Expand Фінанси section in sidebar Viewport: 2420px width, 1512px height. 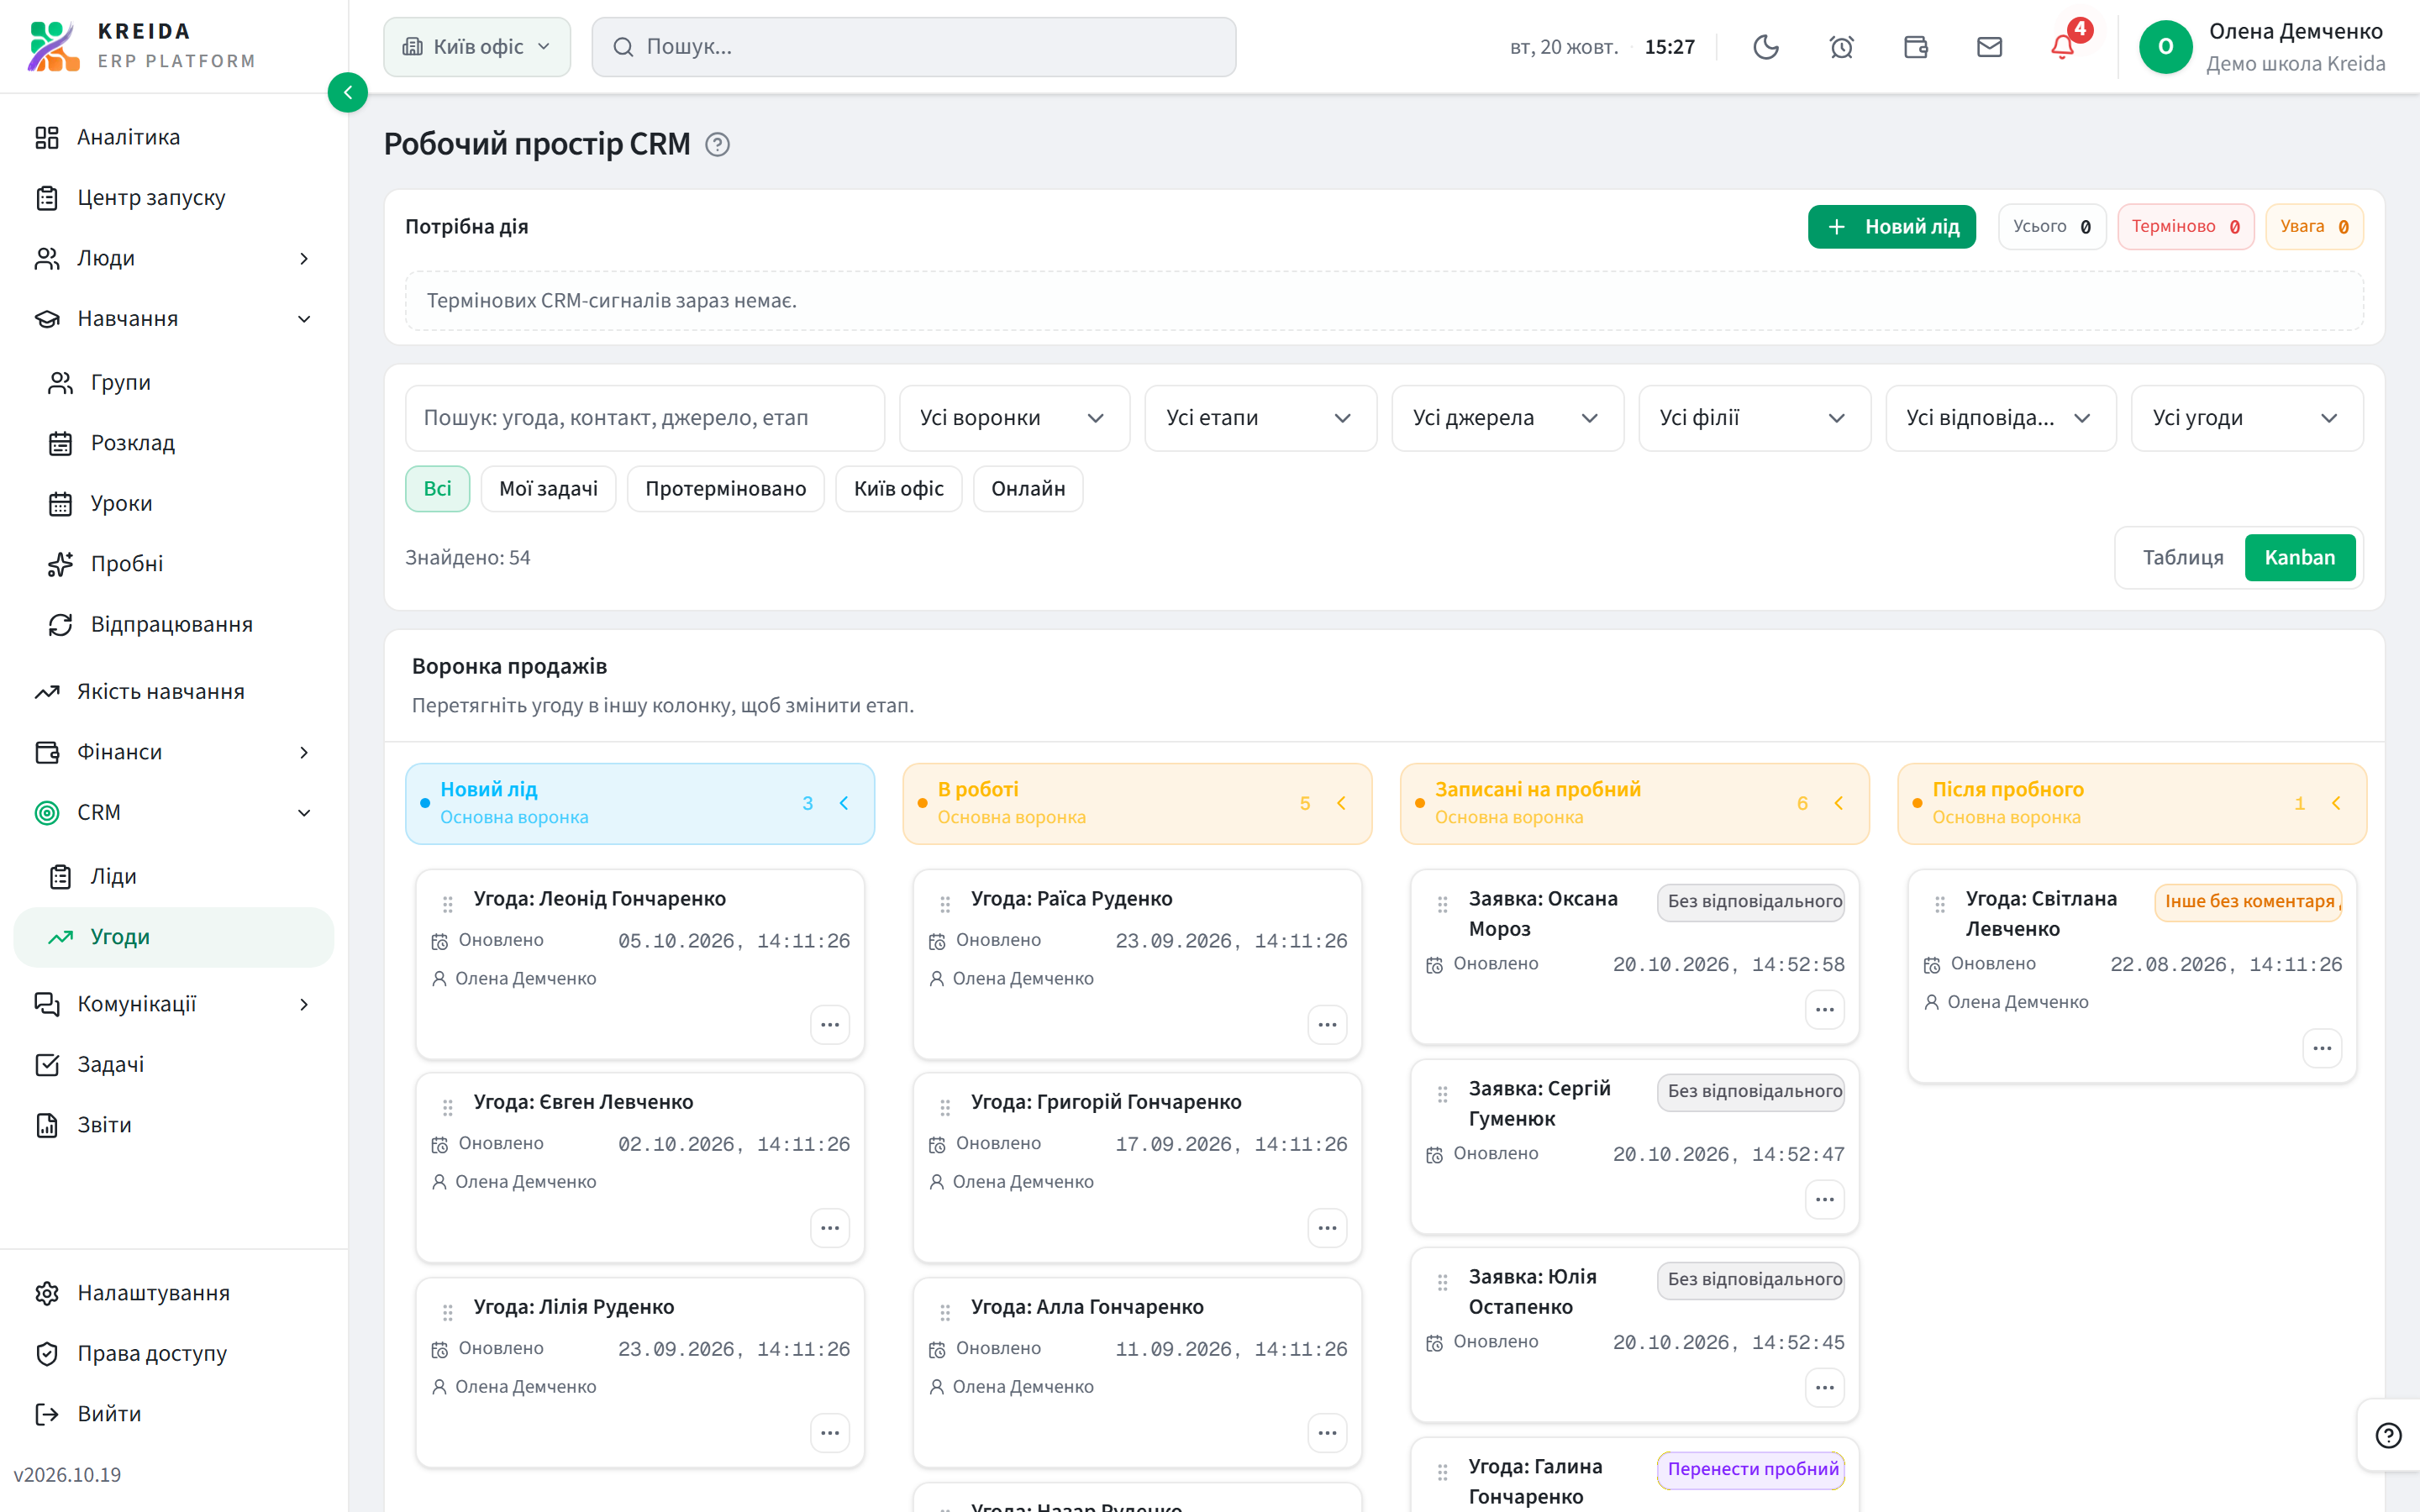point(174,752)
